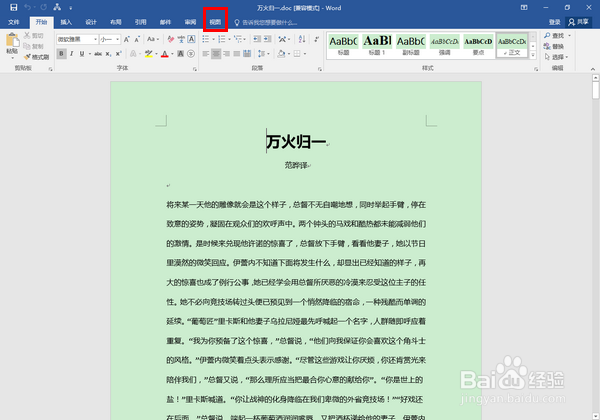Clear all formatting with the eraser icon
Viewport: 600px width, 420px height.
click(x=171, y=39)
